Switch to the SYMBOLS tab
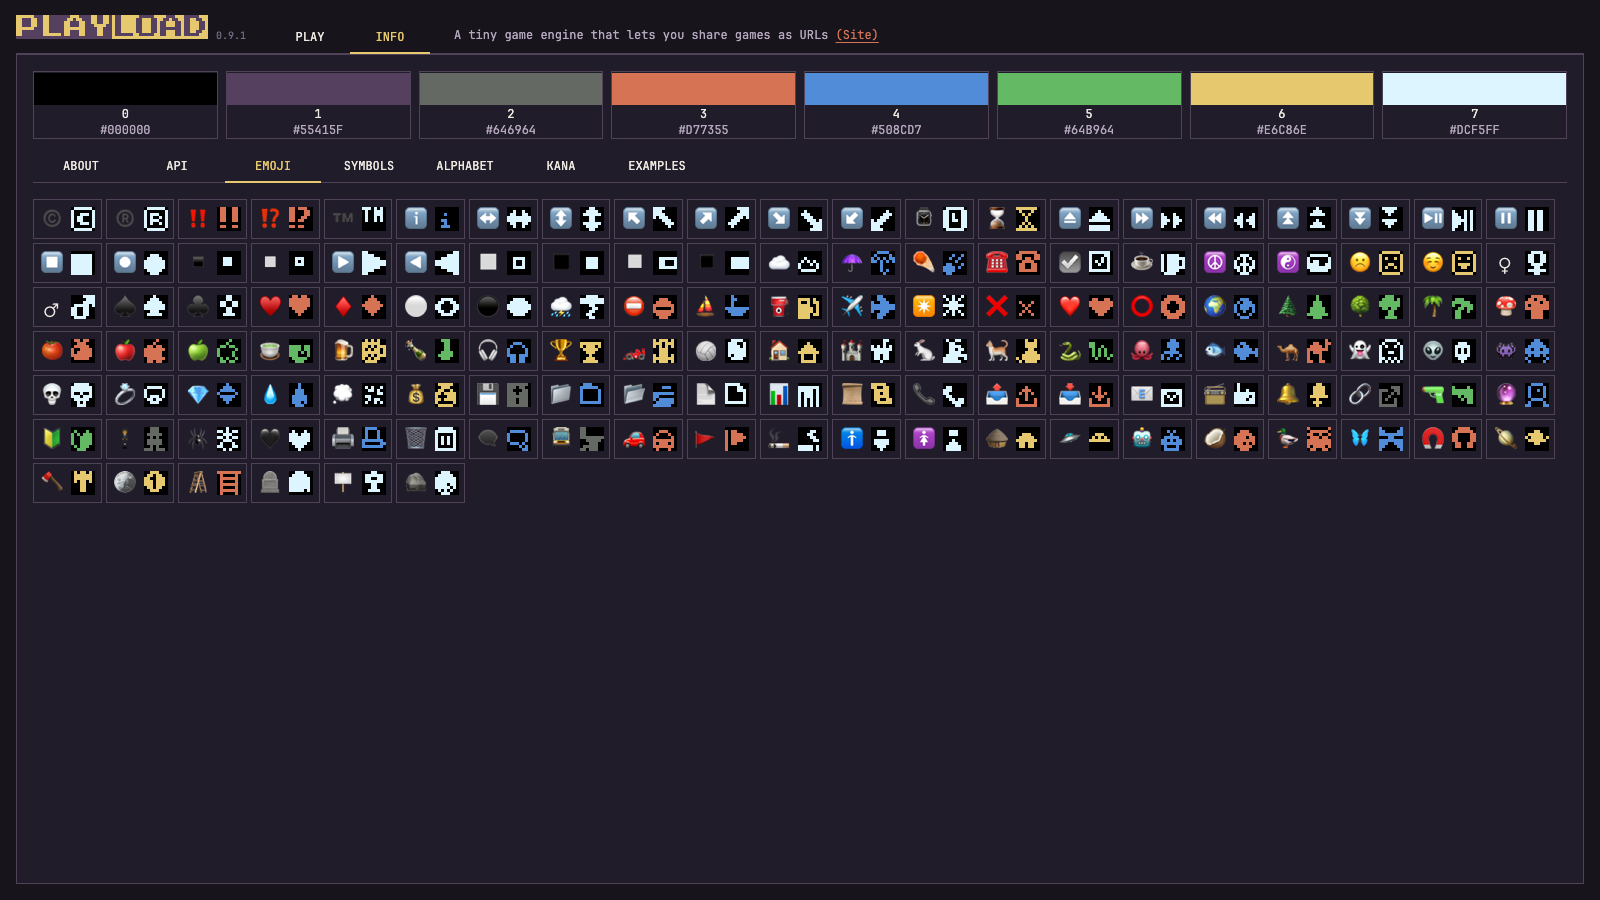The height and width of the screenshot is (900, 1600). (369, 166)
